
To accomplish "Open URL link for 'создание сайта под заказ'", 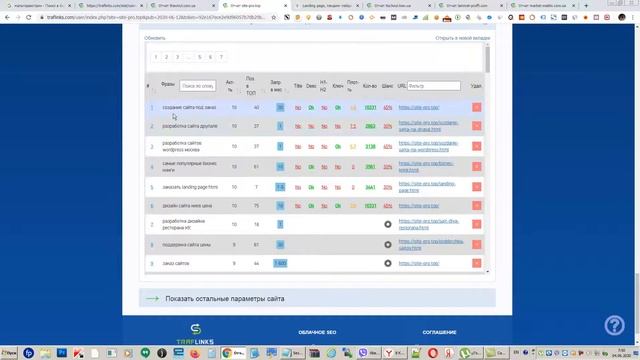I will [419, 107].
